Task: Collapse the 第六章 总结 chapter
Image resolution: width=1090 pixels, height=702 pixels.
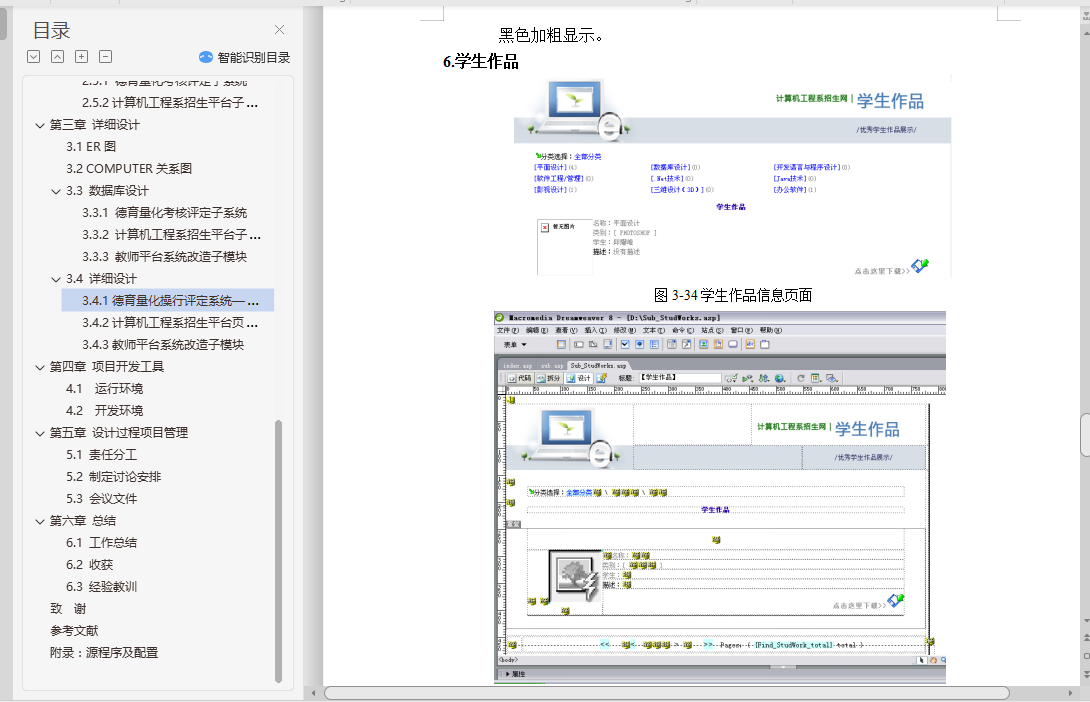Action: [40, 521]
